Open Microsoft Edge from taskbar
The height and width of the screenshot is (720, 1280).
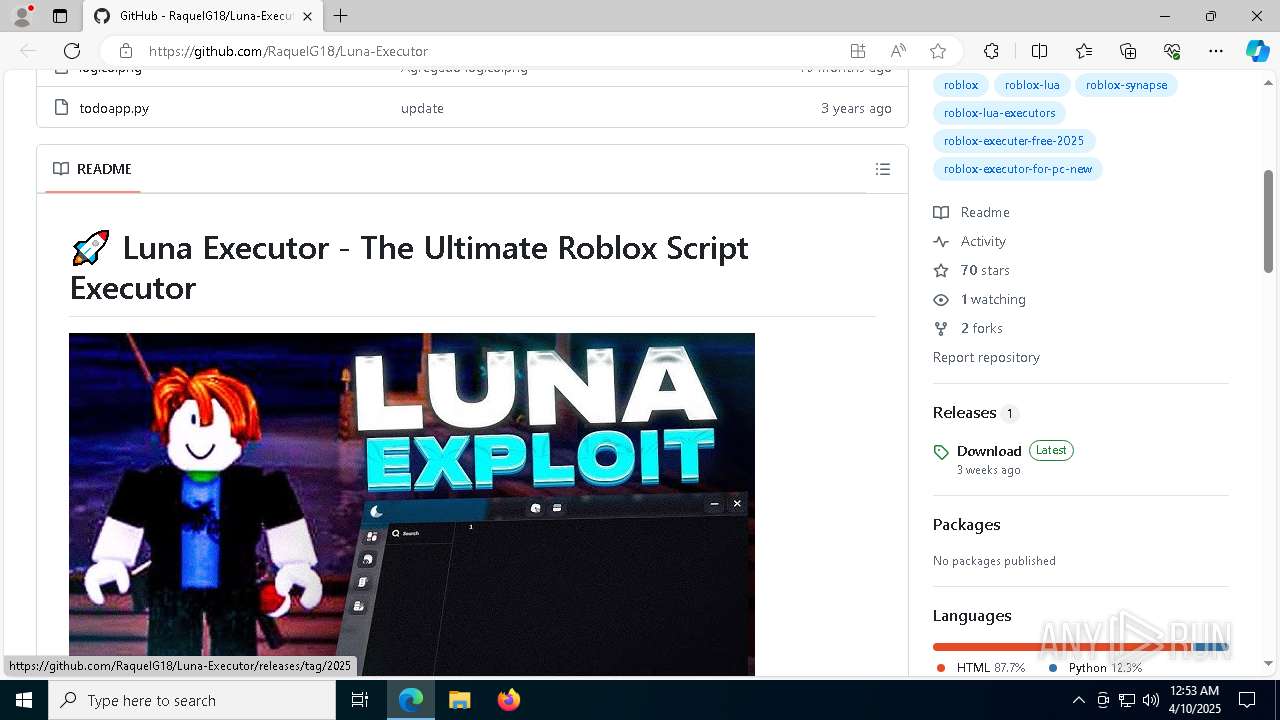(411, 700)
